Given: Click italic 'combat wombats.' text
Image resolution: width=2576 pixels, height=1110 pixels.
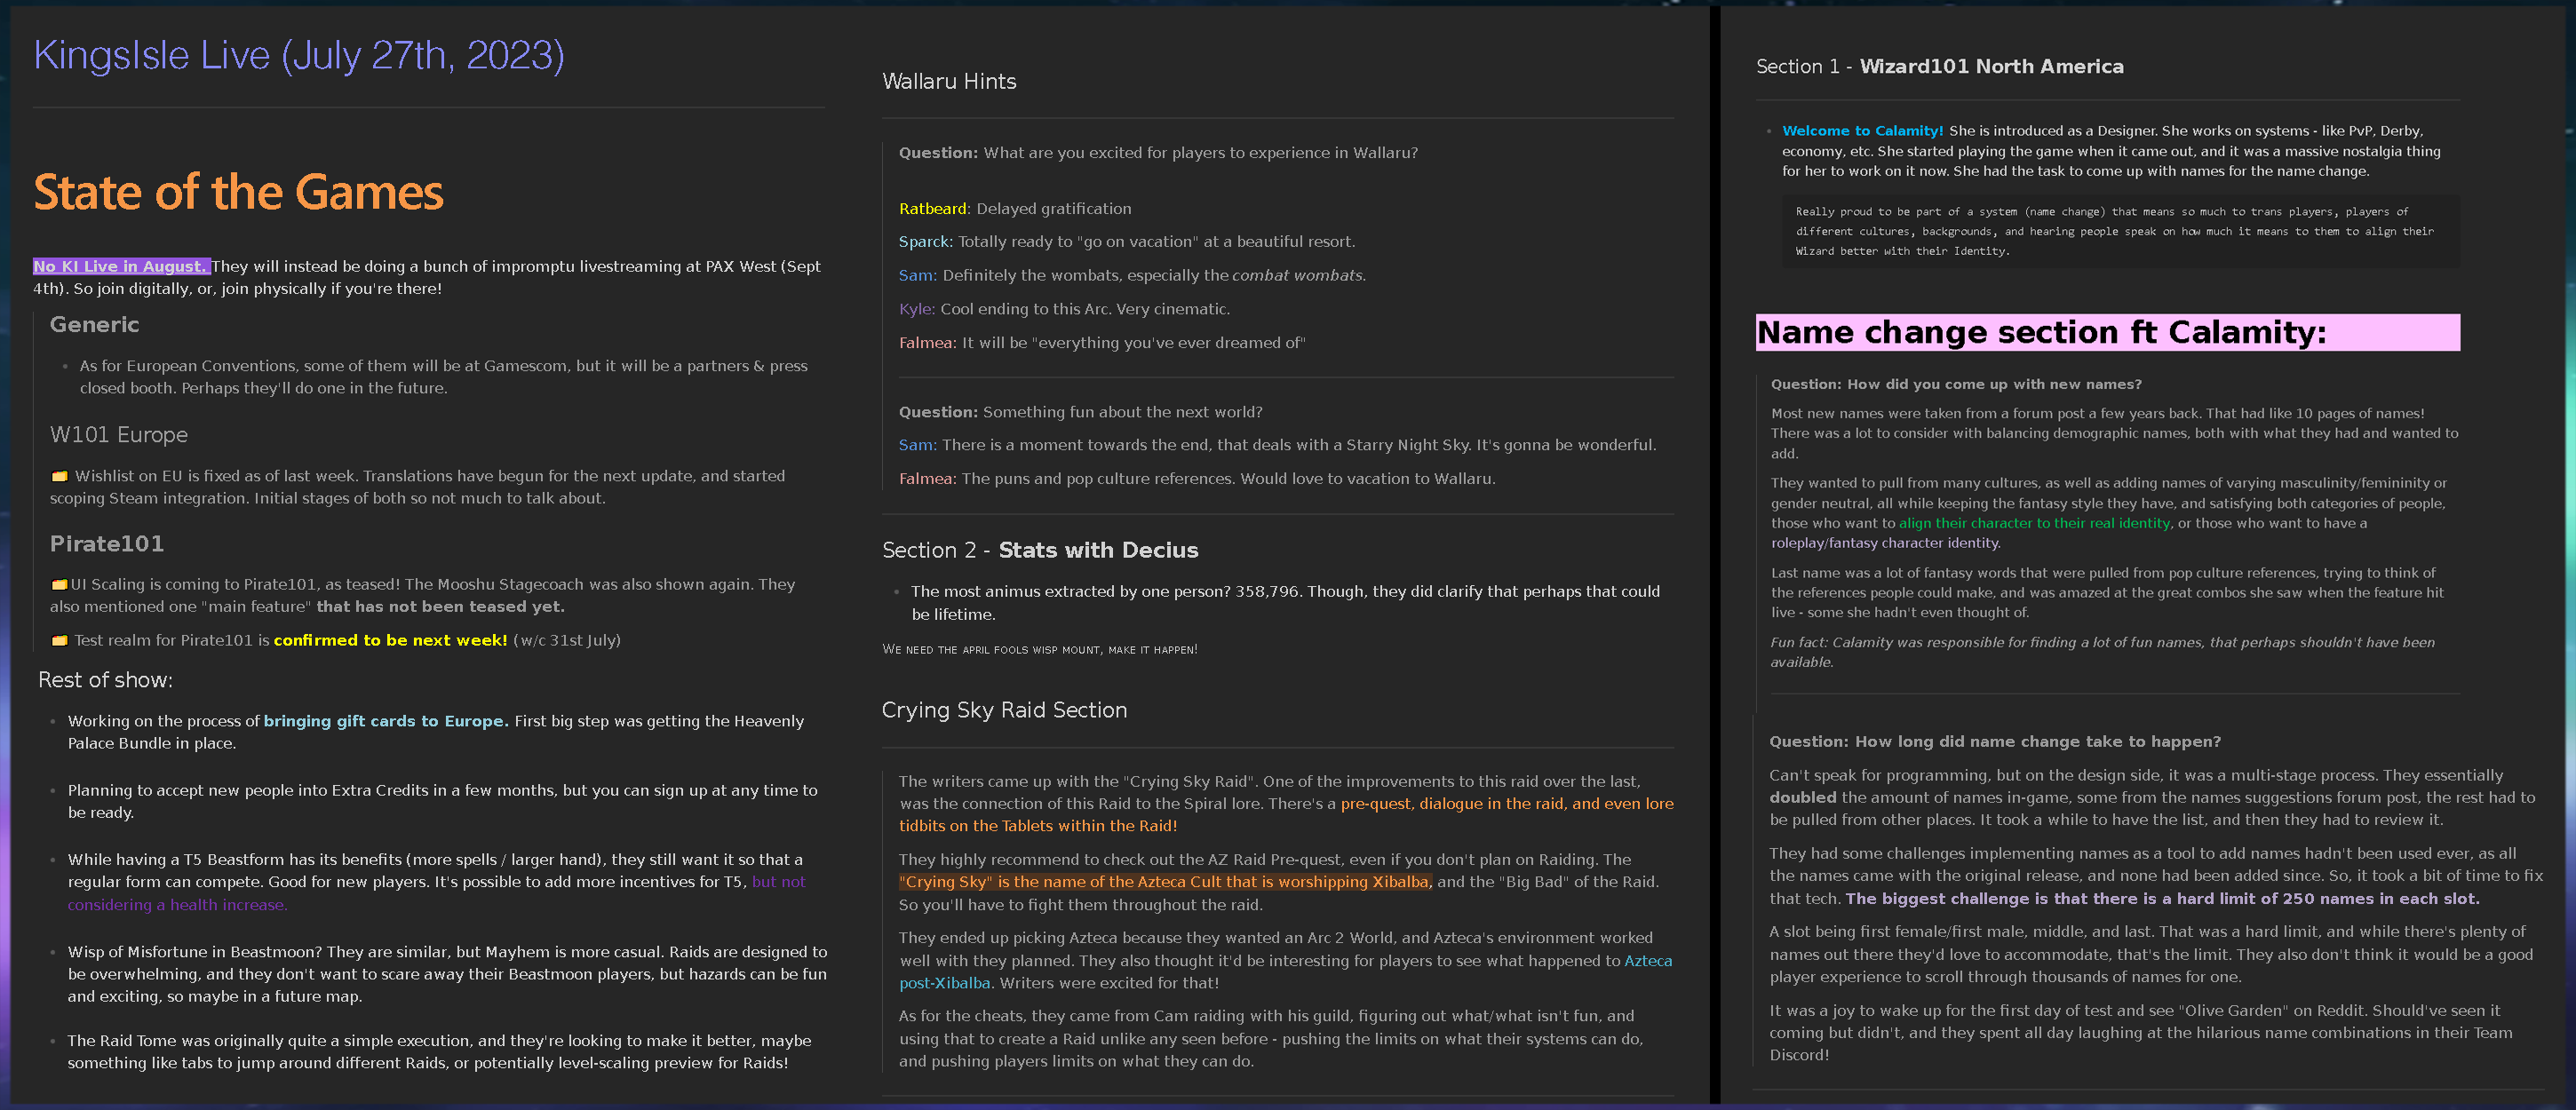Looking at the screenshot, I should tap(1298, 275).
